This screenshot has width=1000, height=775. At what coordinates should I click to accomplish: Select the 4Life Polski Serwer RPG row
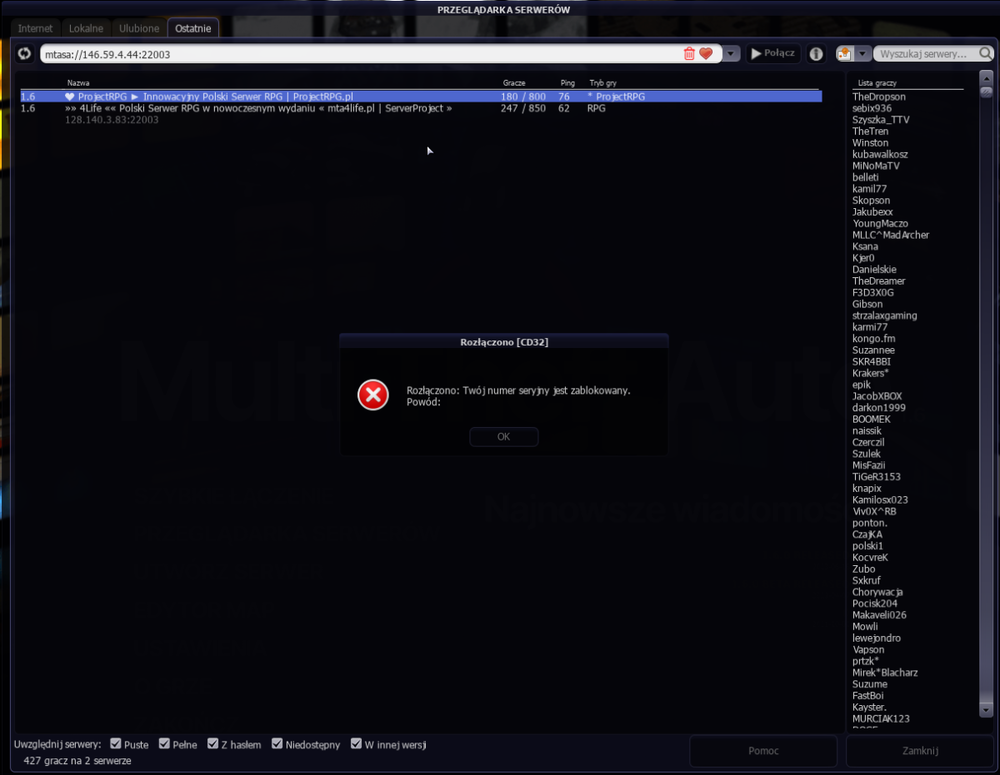point(421,108)
